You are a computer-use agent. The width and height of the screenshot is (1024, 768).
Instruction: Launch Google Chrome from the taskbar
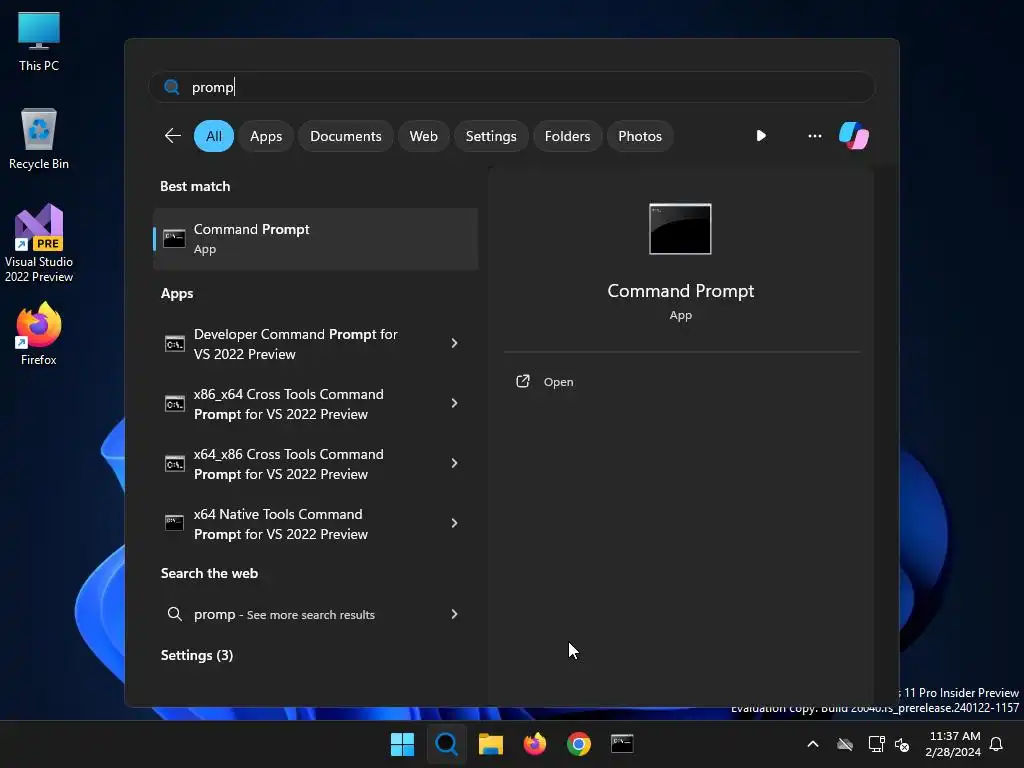[579, 744]
